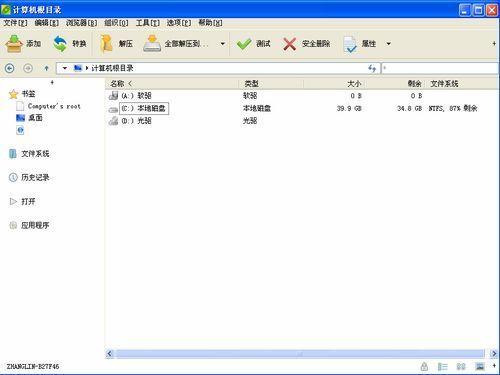
Task: Go up one level with the up arrow
Action: coord(46,68)
